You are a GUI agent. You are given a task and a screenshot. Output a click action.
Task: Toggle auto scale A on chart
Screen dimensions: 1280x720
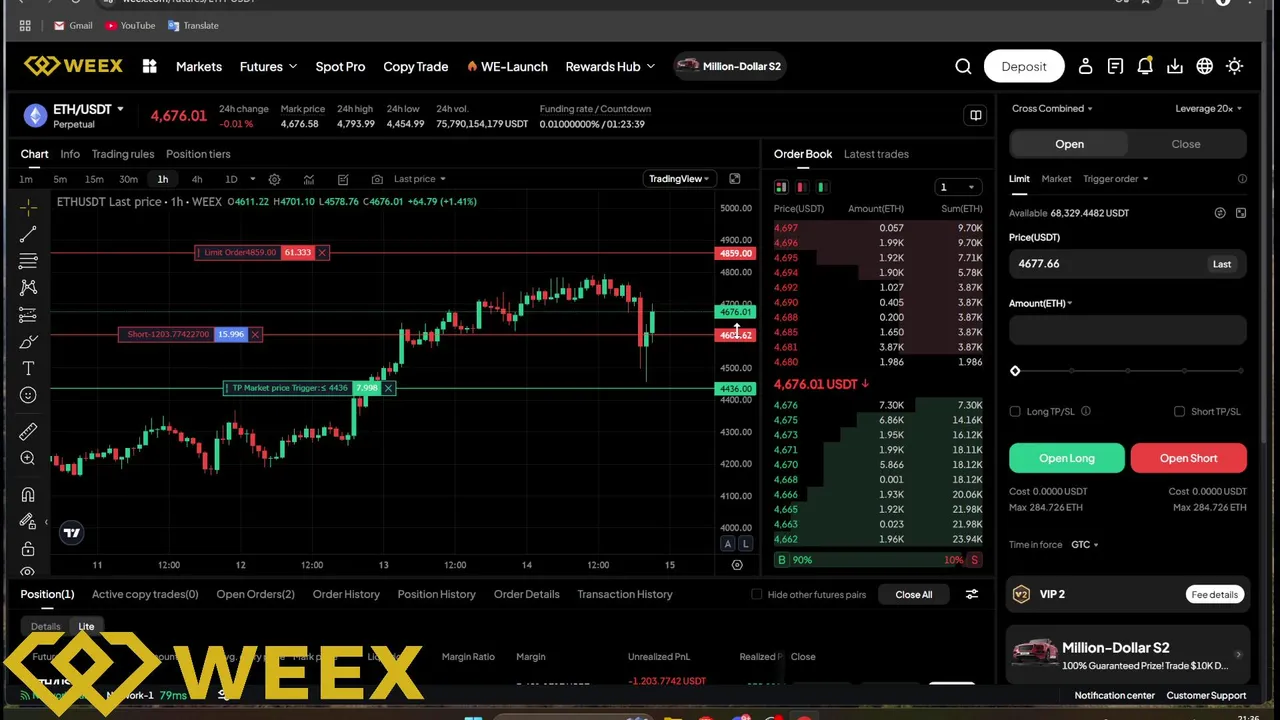click(727, 543)
